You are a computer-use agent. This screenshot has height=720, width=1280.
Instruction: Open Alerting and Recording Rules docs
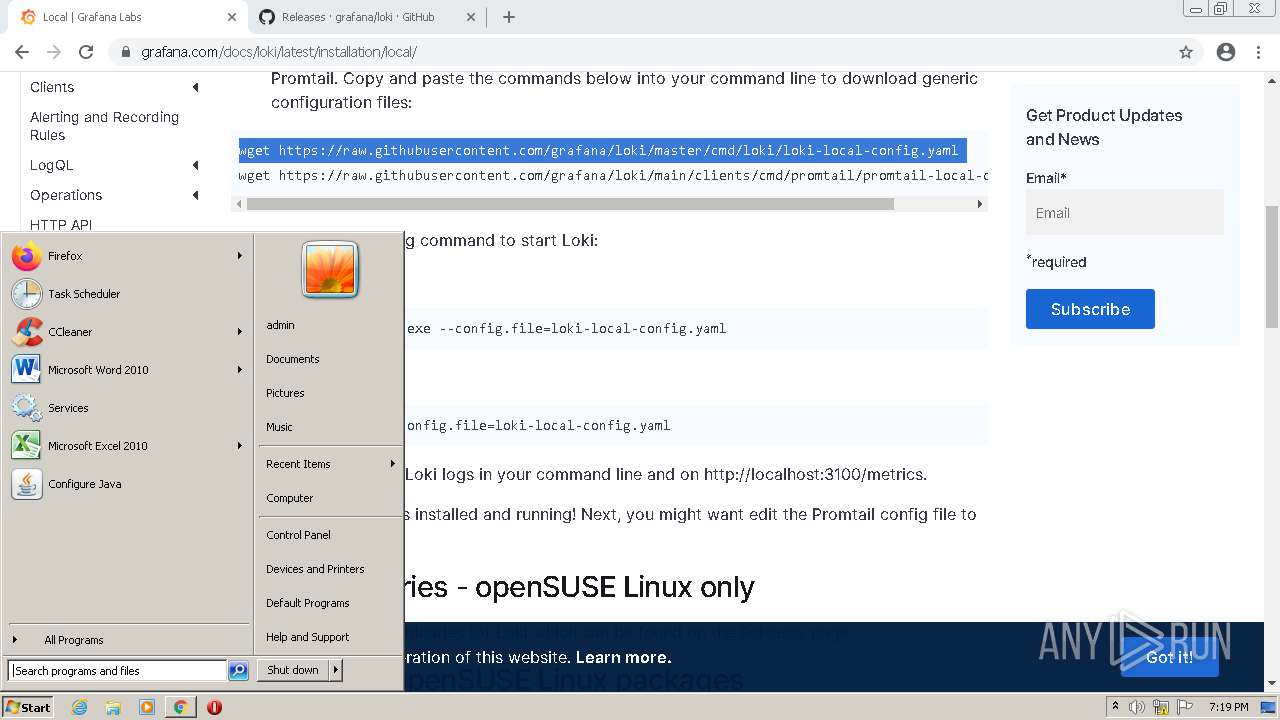[x=104, y=126]
